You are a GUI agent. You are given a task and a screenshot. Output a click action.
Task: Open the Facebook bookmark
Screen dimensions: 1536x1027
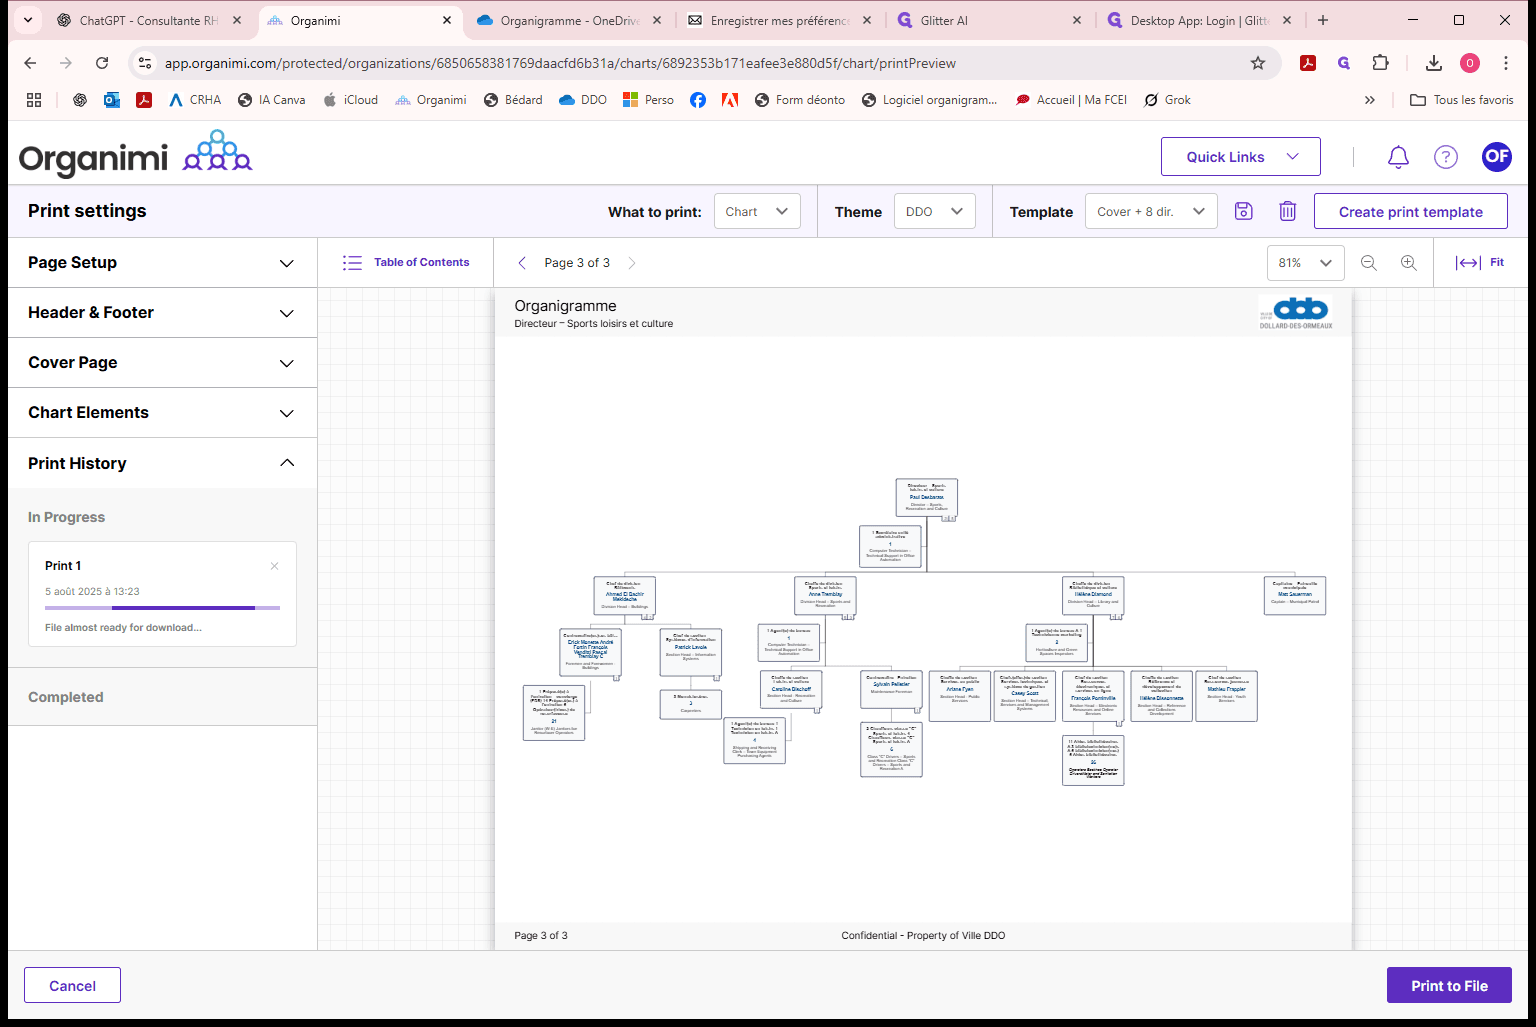pos(698,100)
